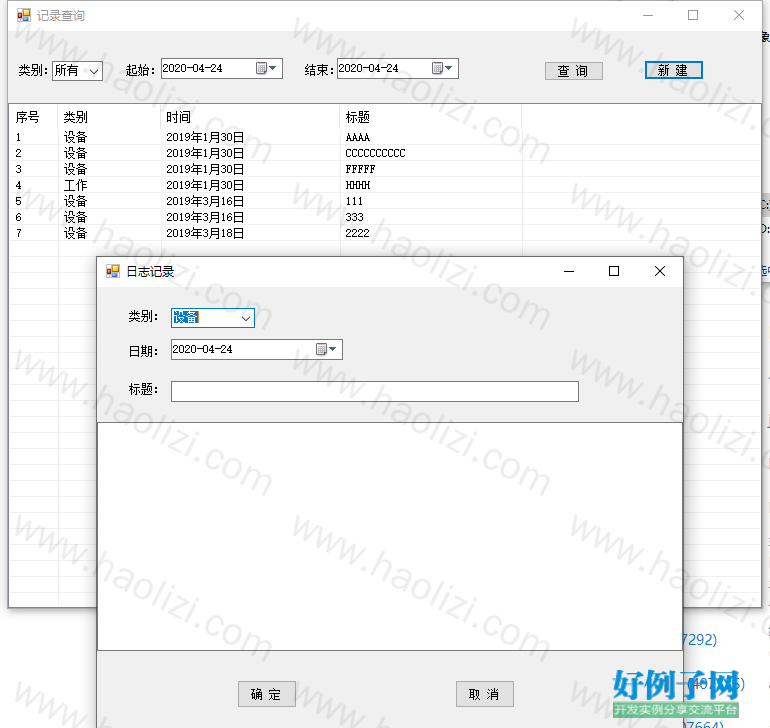770x728 pixels.
Task: Click the 2019年3月18日 date cell
Action: tap(205, 233)
